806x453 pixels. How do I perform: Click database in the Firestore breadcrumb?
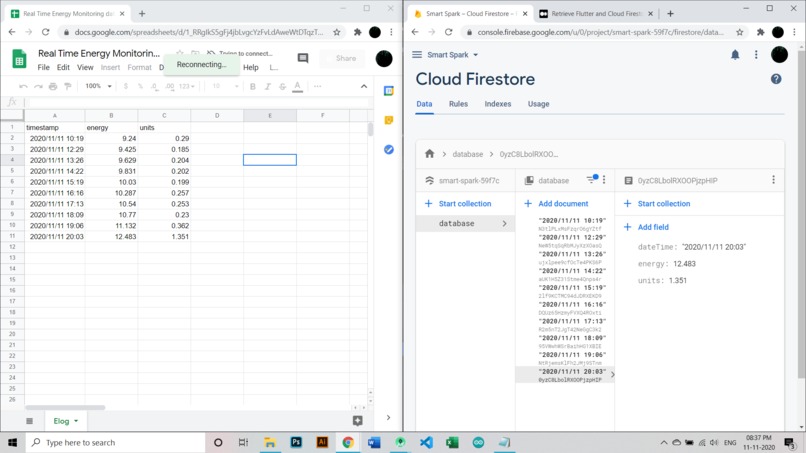[x=467, y=154]
